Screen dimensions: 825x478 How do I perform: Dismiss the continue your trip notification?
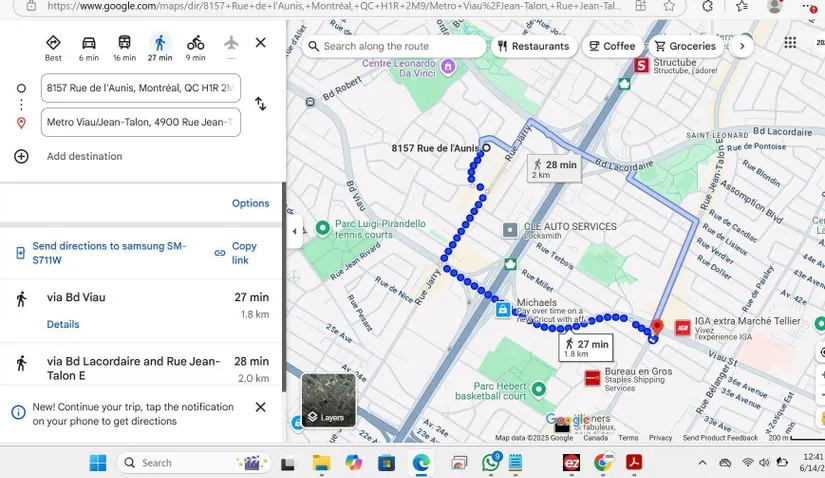coord(260,407)
